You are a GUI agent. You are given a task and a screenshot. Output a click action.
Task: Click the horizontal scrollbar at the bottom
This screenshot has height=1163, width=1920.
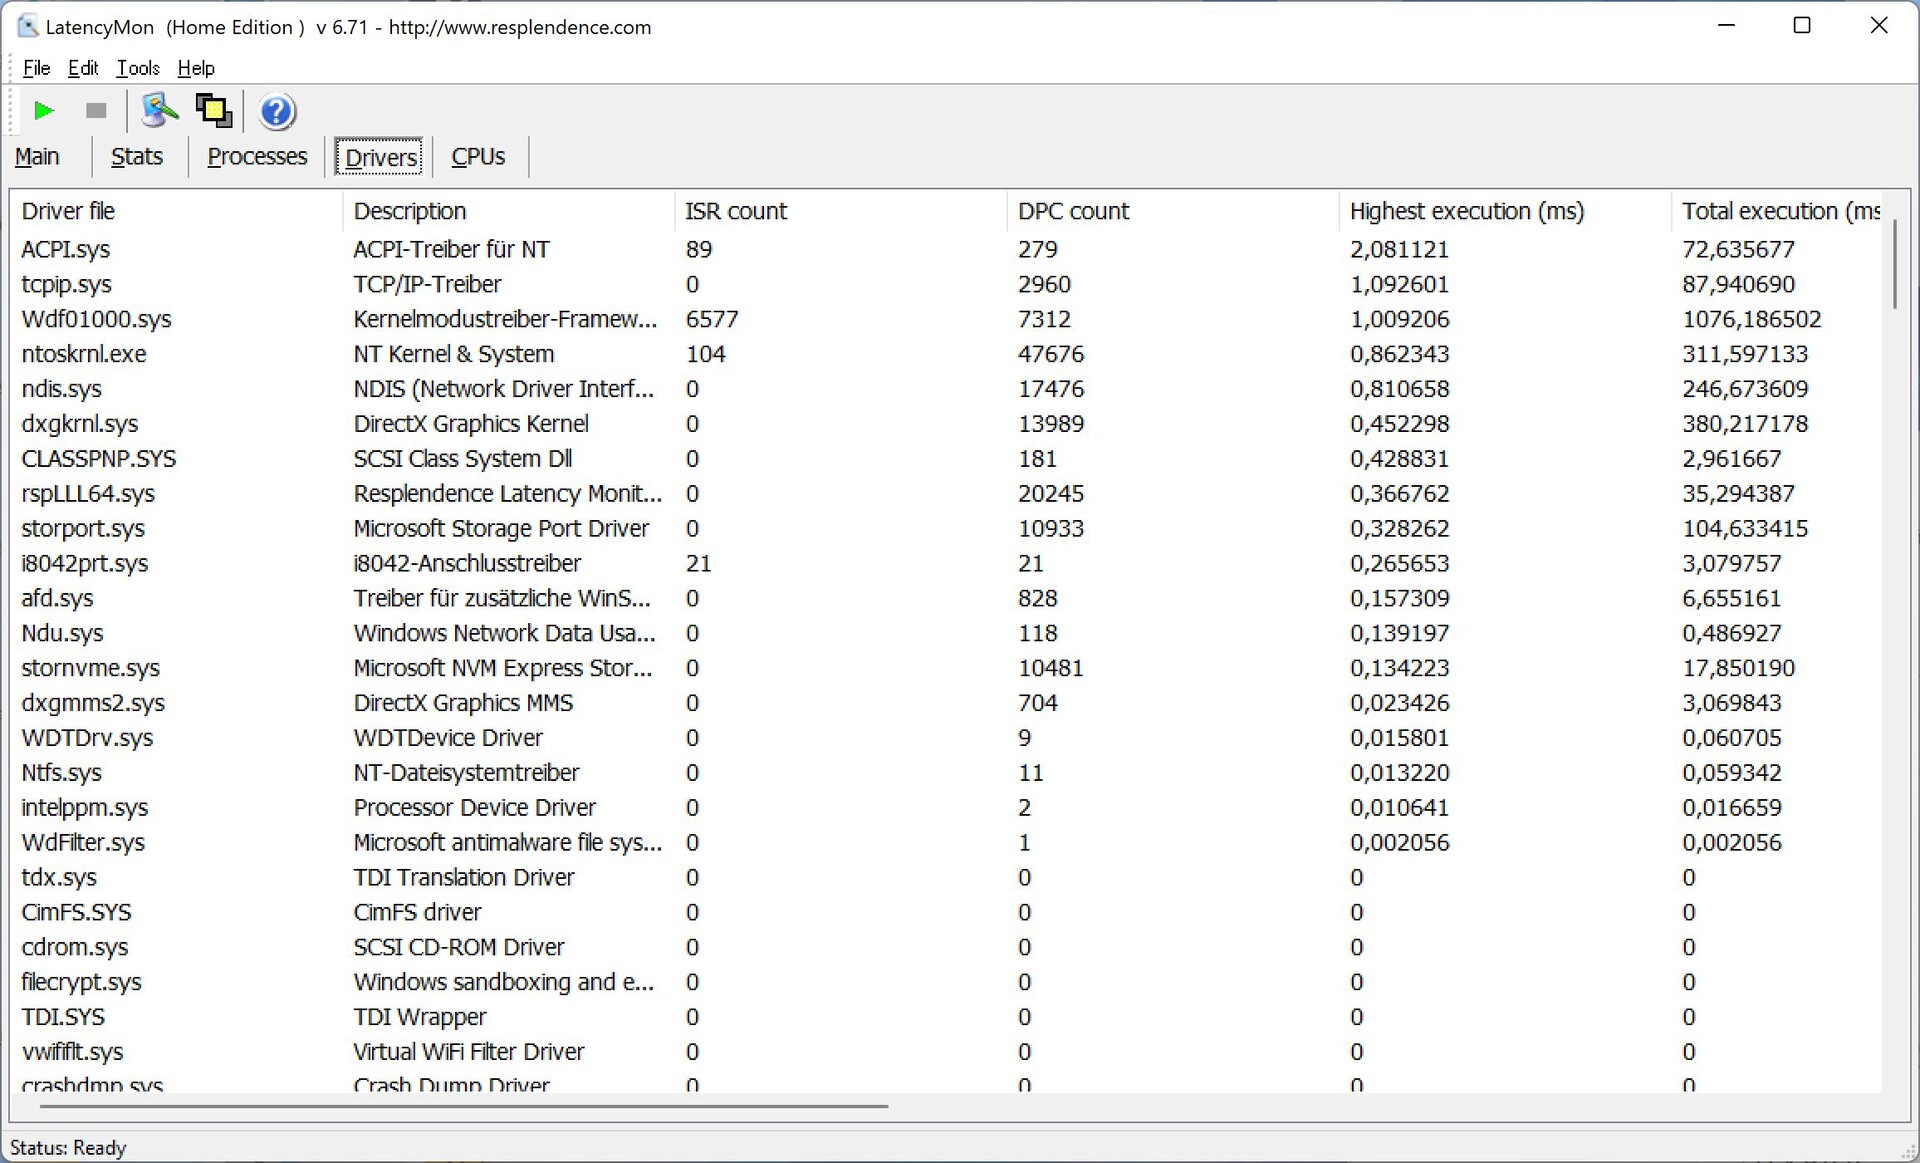[x=464, y=1106]
